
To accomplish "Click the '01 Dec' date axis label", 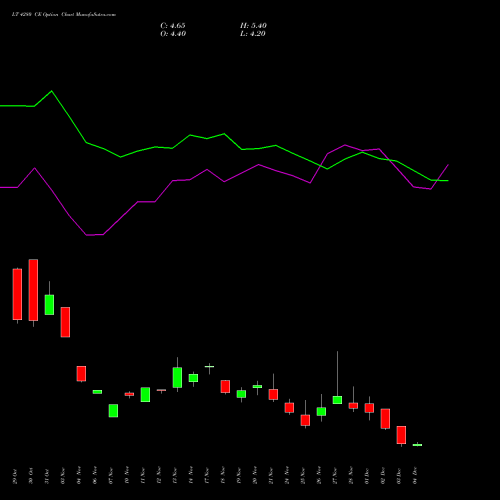I will (x=367, y=476).
